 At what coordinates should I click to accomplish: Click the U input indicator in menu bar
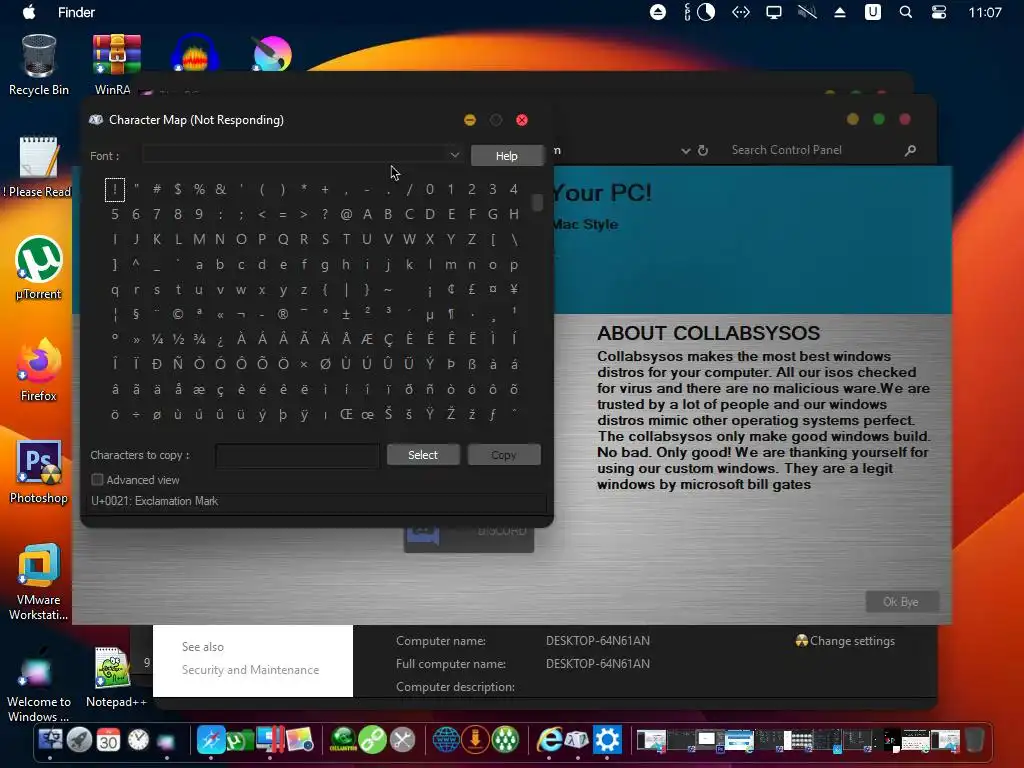coord(872,12)
